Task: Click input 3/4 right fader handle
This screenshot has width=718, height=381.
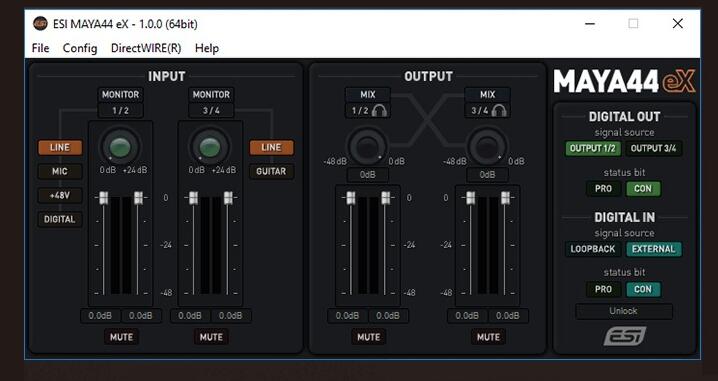Action: pyautogui.click(x=228, y=198)
